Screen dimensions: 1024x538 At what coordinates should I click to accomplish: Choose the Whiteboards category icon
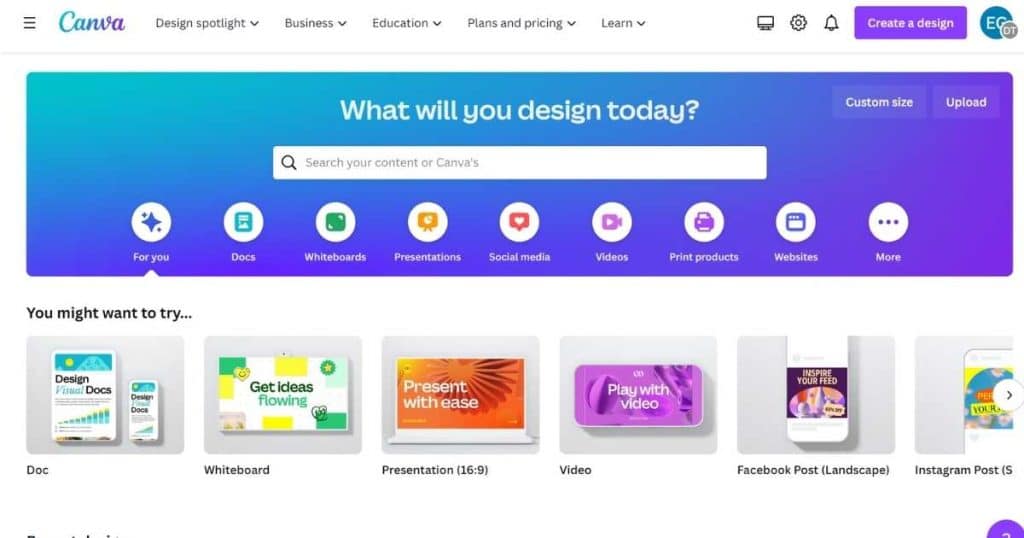click(335, 222)
